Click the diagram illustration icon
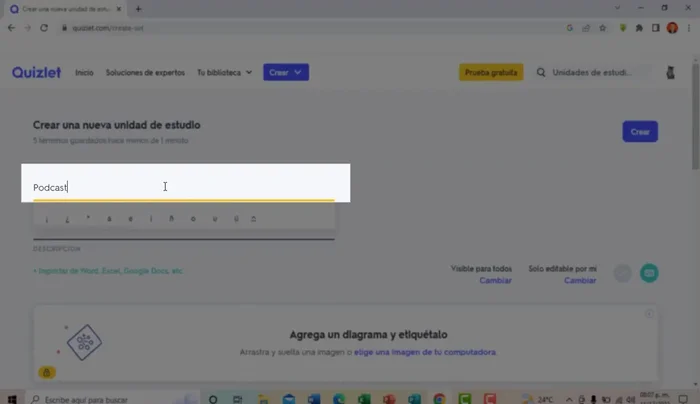The image size is (700, 404). pos(84,342)
